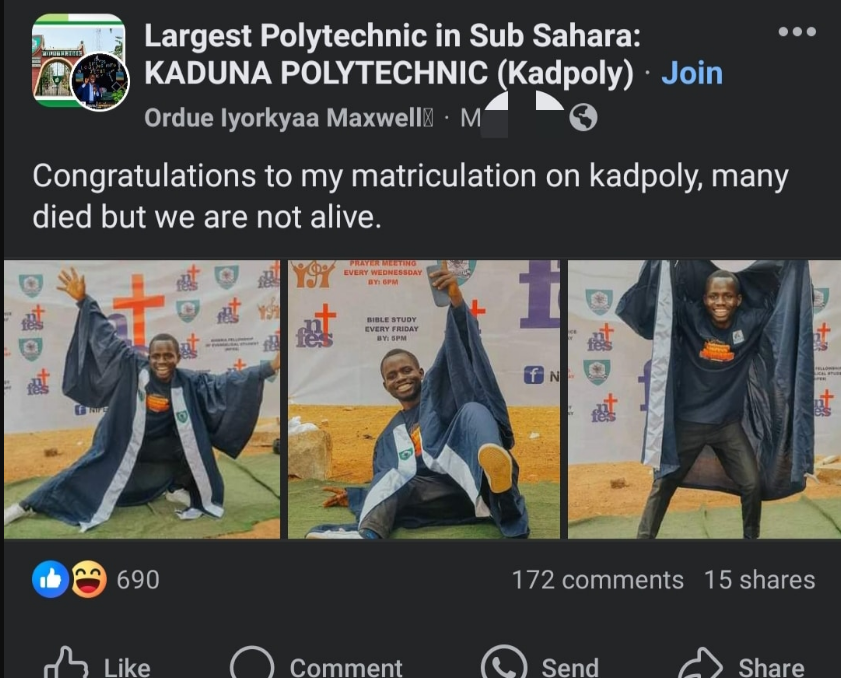Open the KADUNA POLYTECHNIC (Kadpoly) group page

(x=390, y=73)
